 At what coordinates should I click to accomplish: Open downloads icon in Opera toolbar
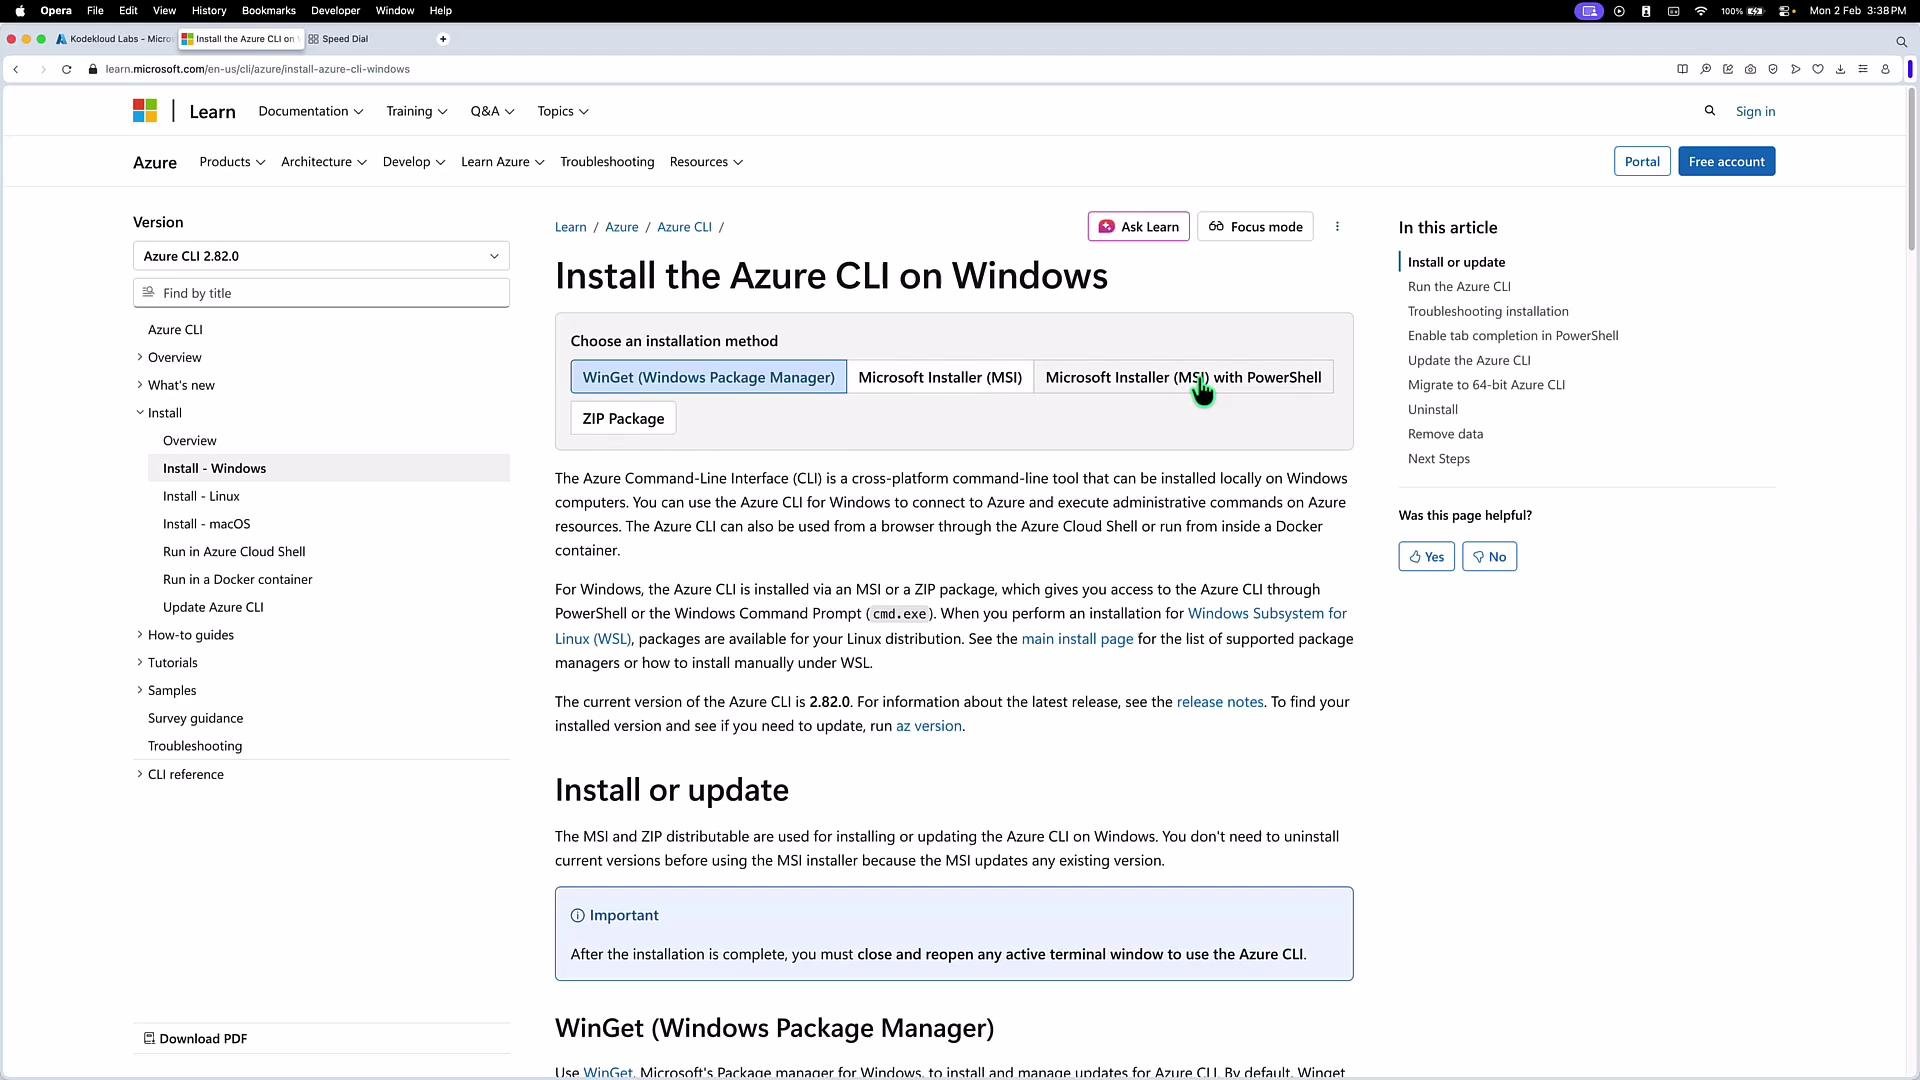(x=1840, y=69)
